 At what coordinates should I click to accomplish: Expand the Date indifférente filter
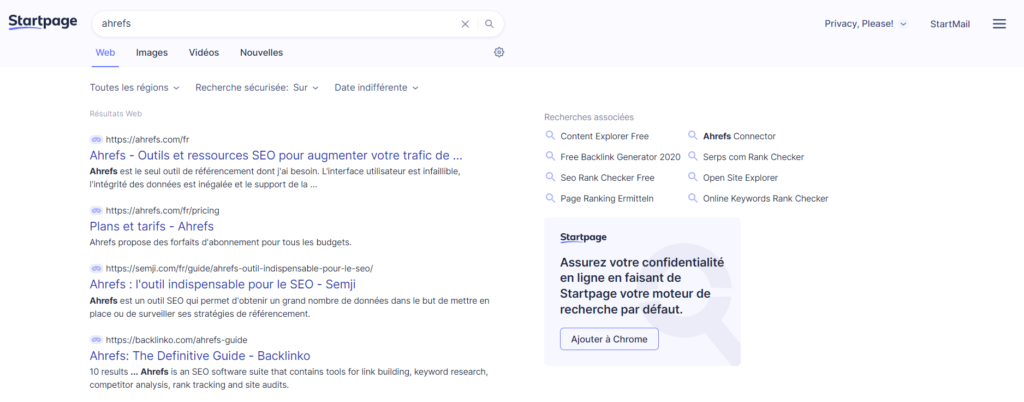pyautogui.click(x=375, y=88)
